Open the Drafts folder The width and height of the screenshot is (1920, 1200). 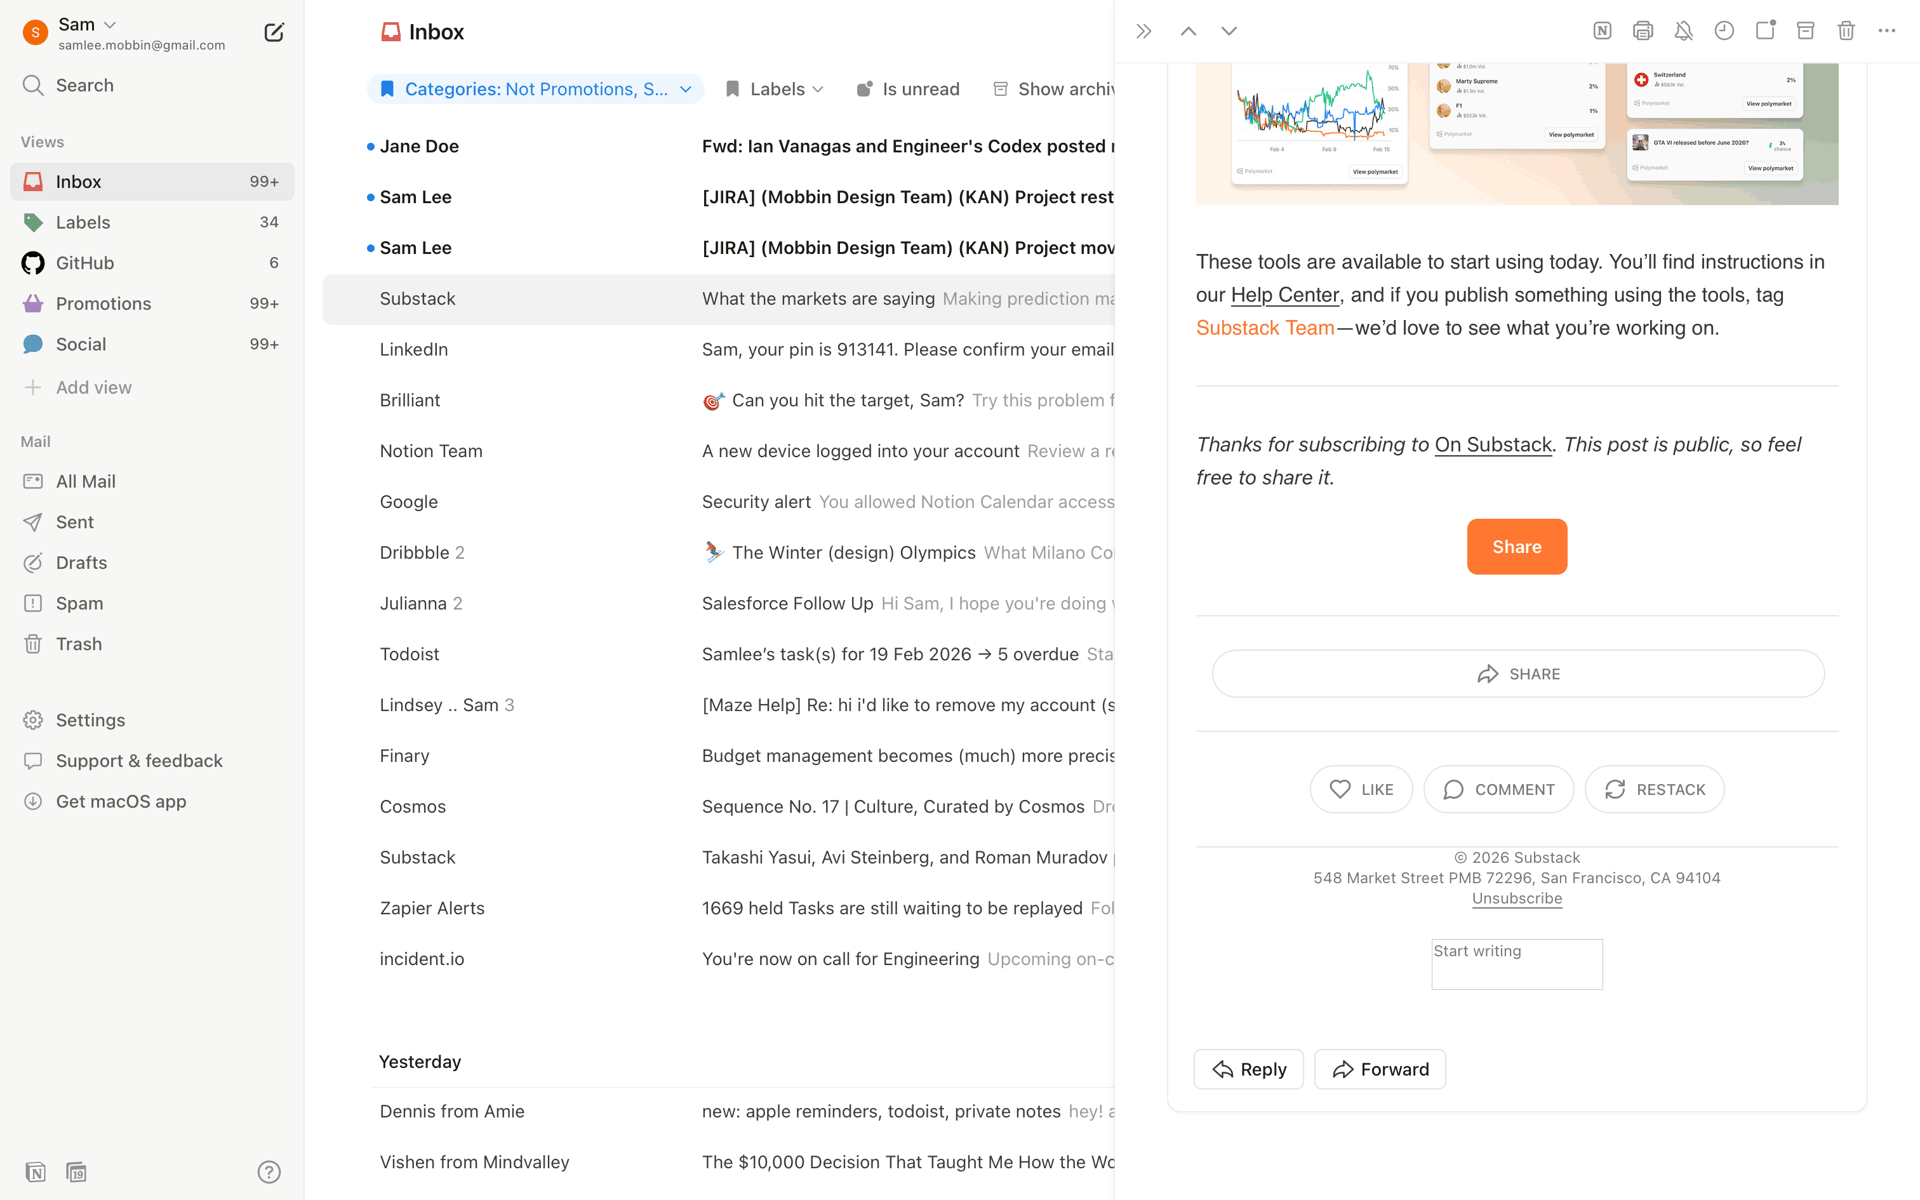(152, 563)
